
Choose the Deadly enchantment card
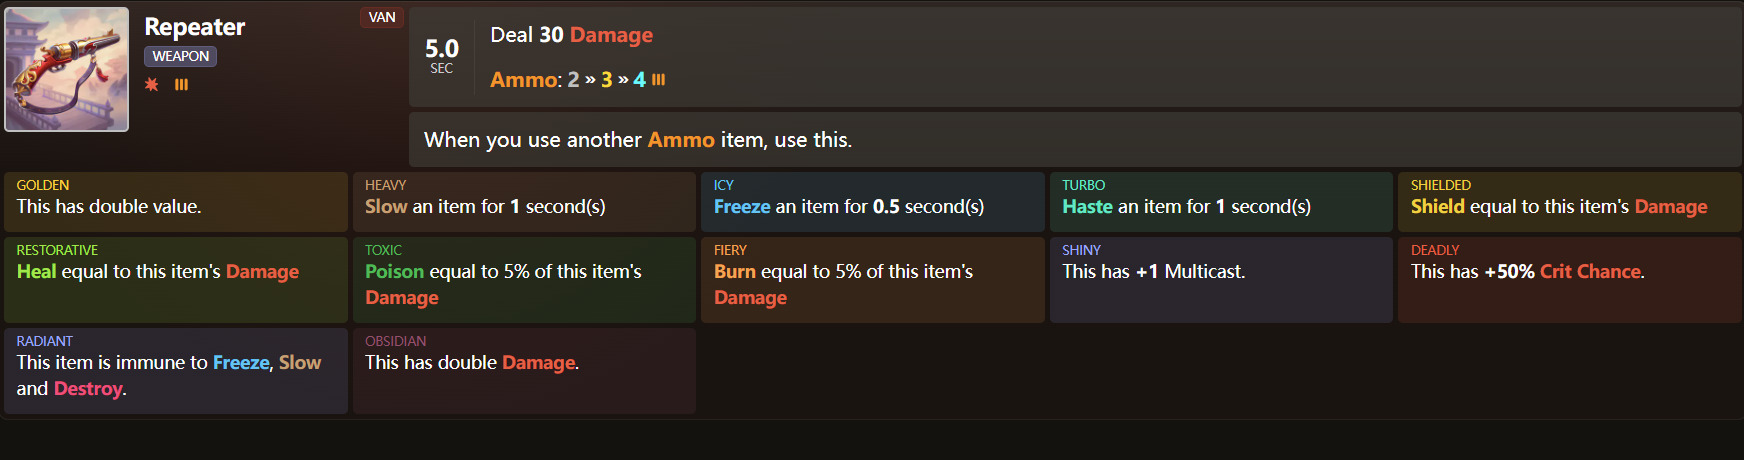pyautogui.click(x=1569, y=280)
